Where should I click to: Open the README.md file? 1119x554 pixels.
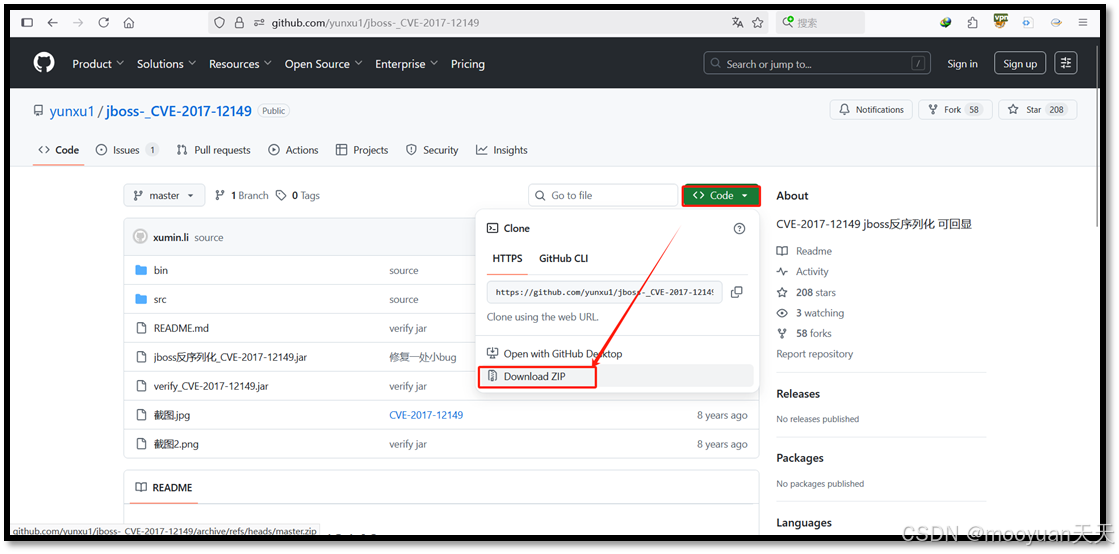pos(181,328)
